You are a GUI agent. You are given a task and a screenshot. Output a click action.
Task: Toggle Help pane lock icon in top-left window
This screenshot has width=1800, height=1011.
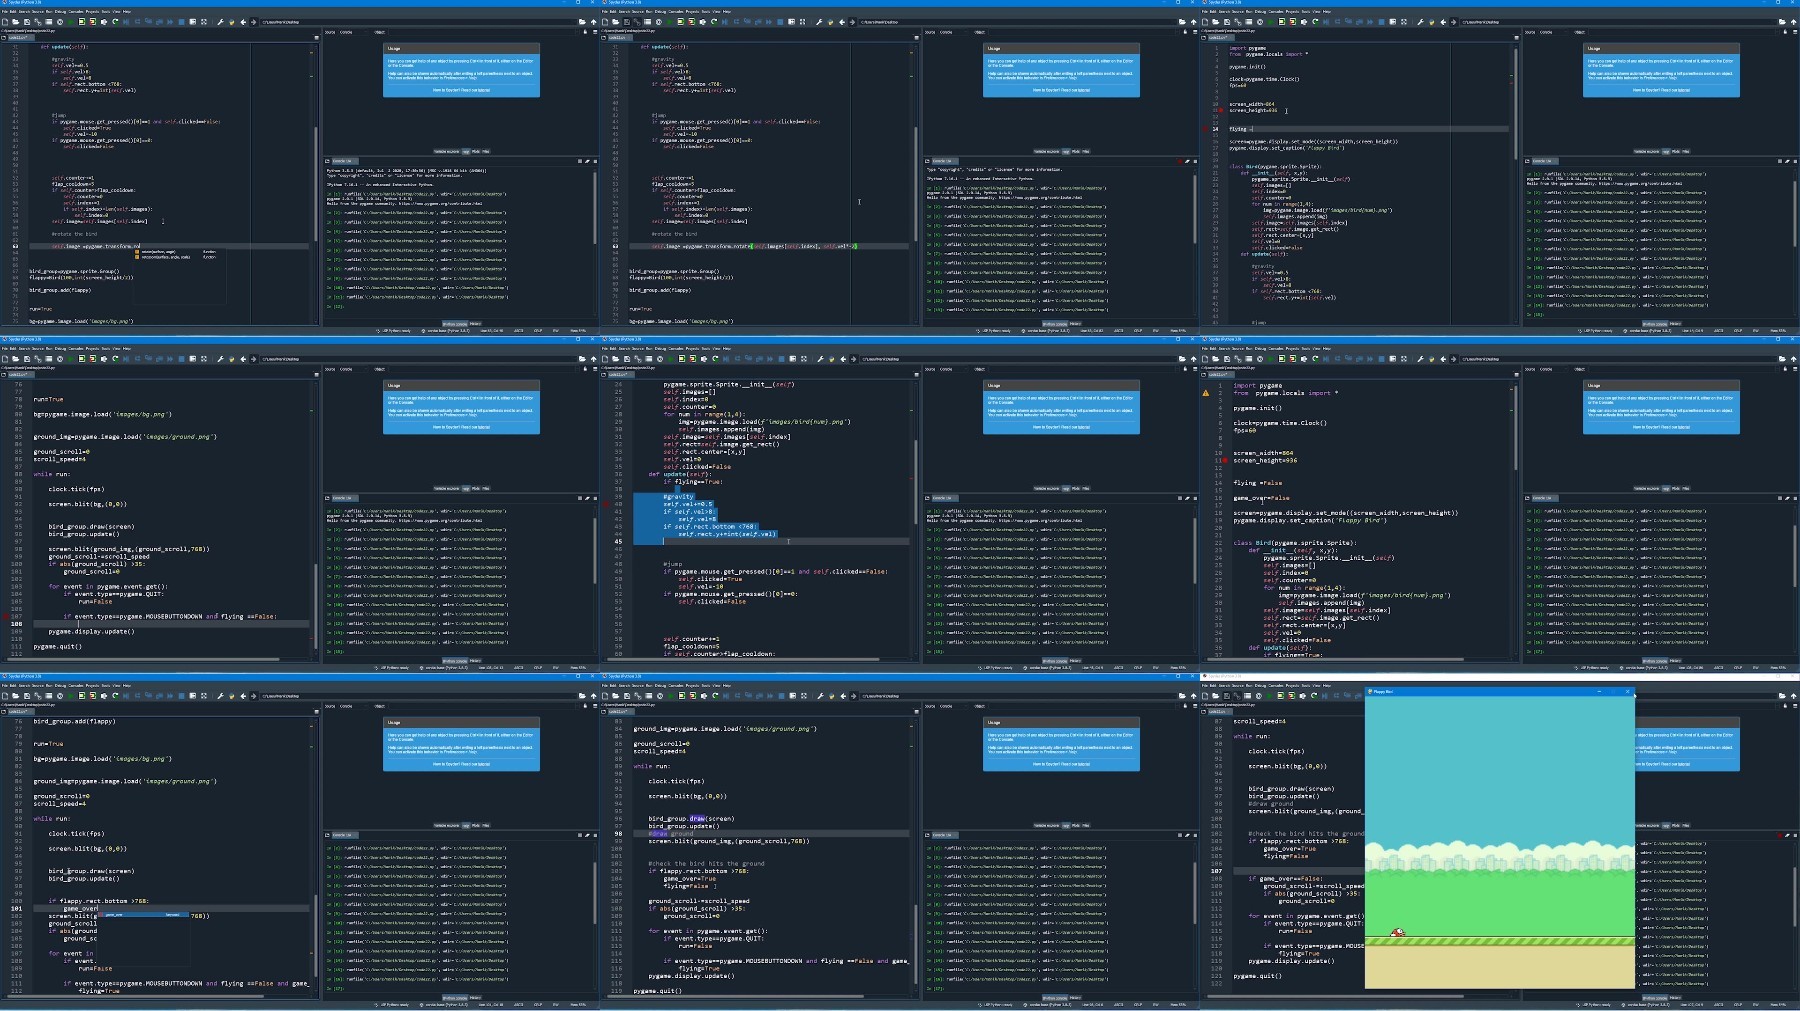coord(585,32)
